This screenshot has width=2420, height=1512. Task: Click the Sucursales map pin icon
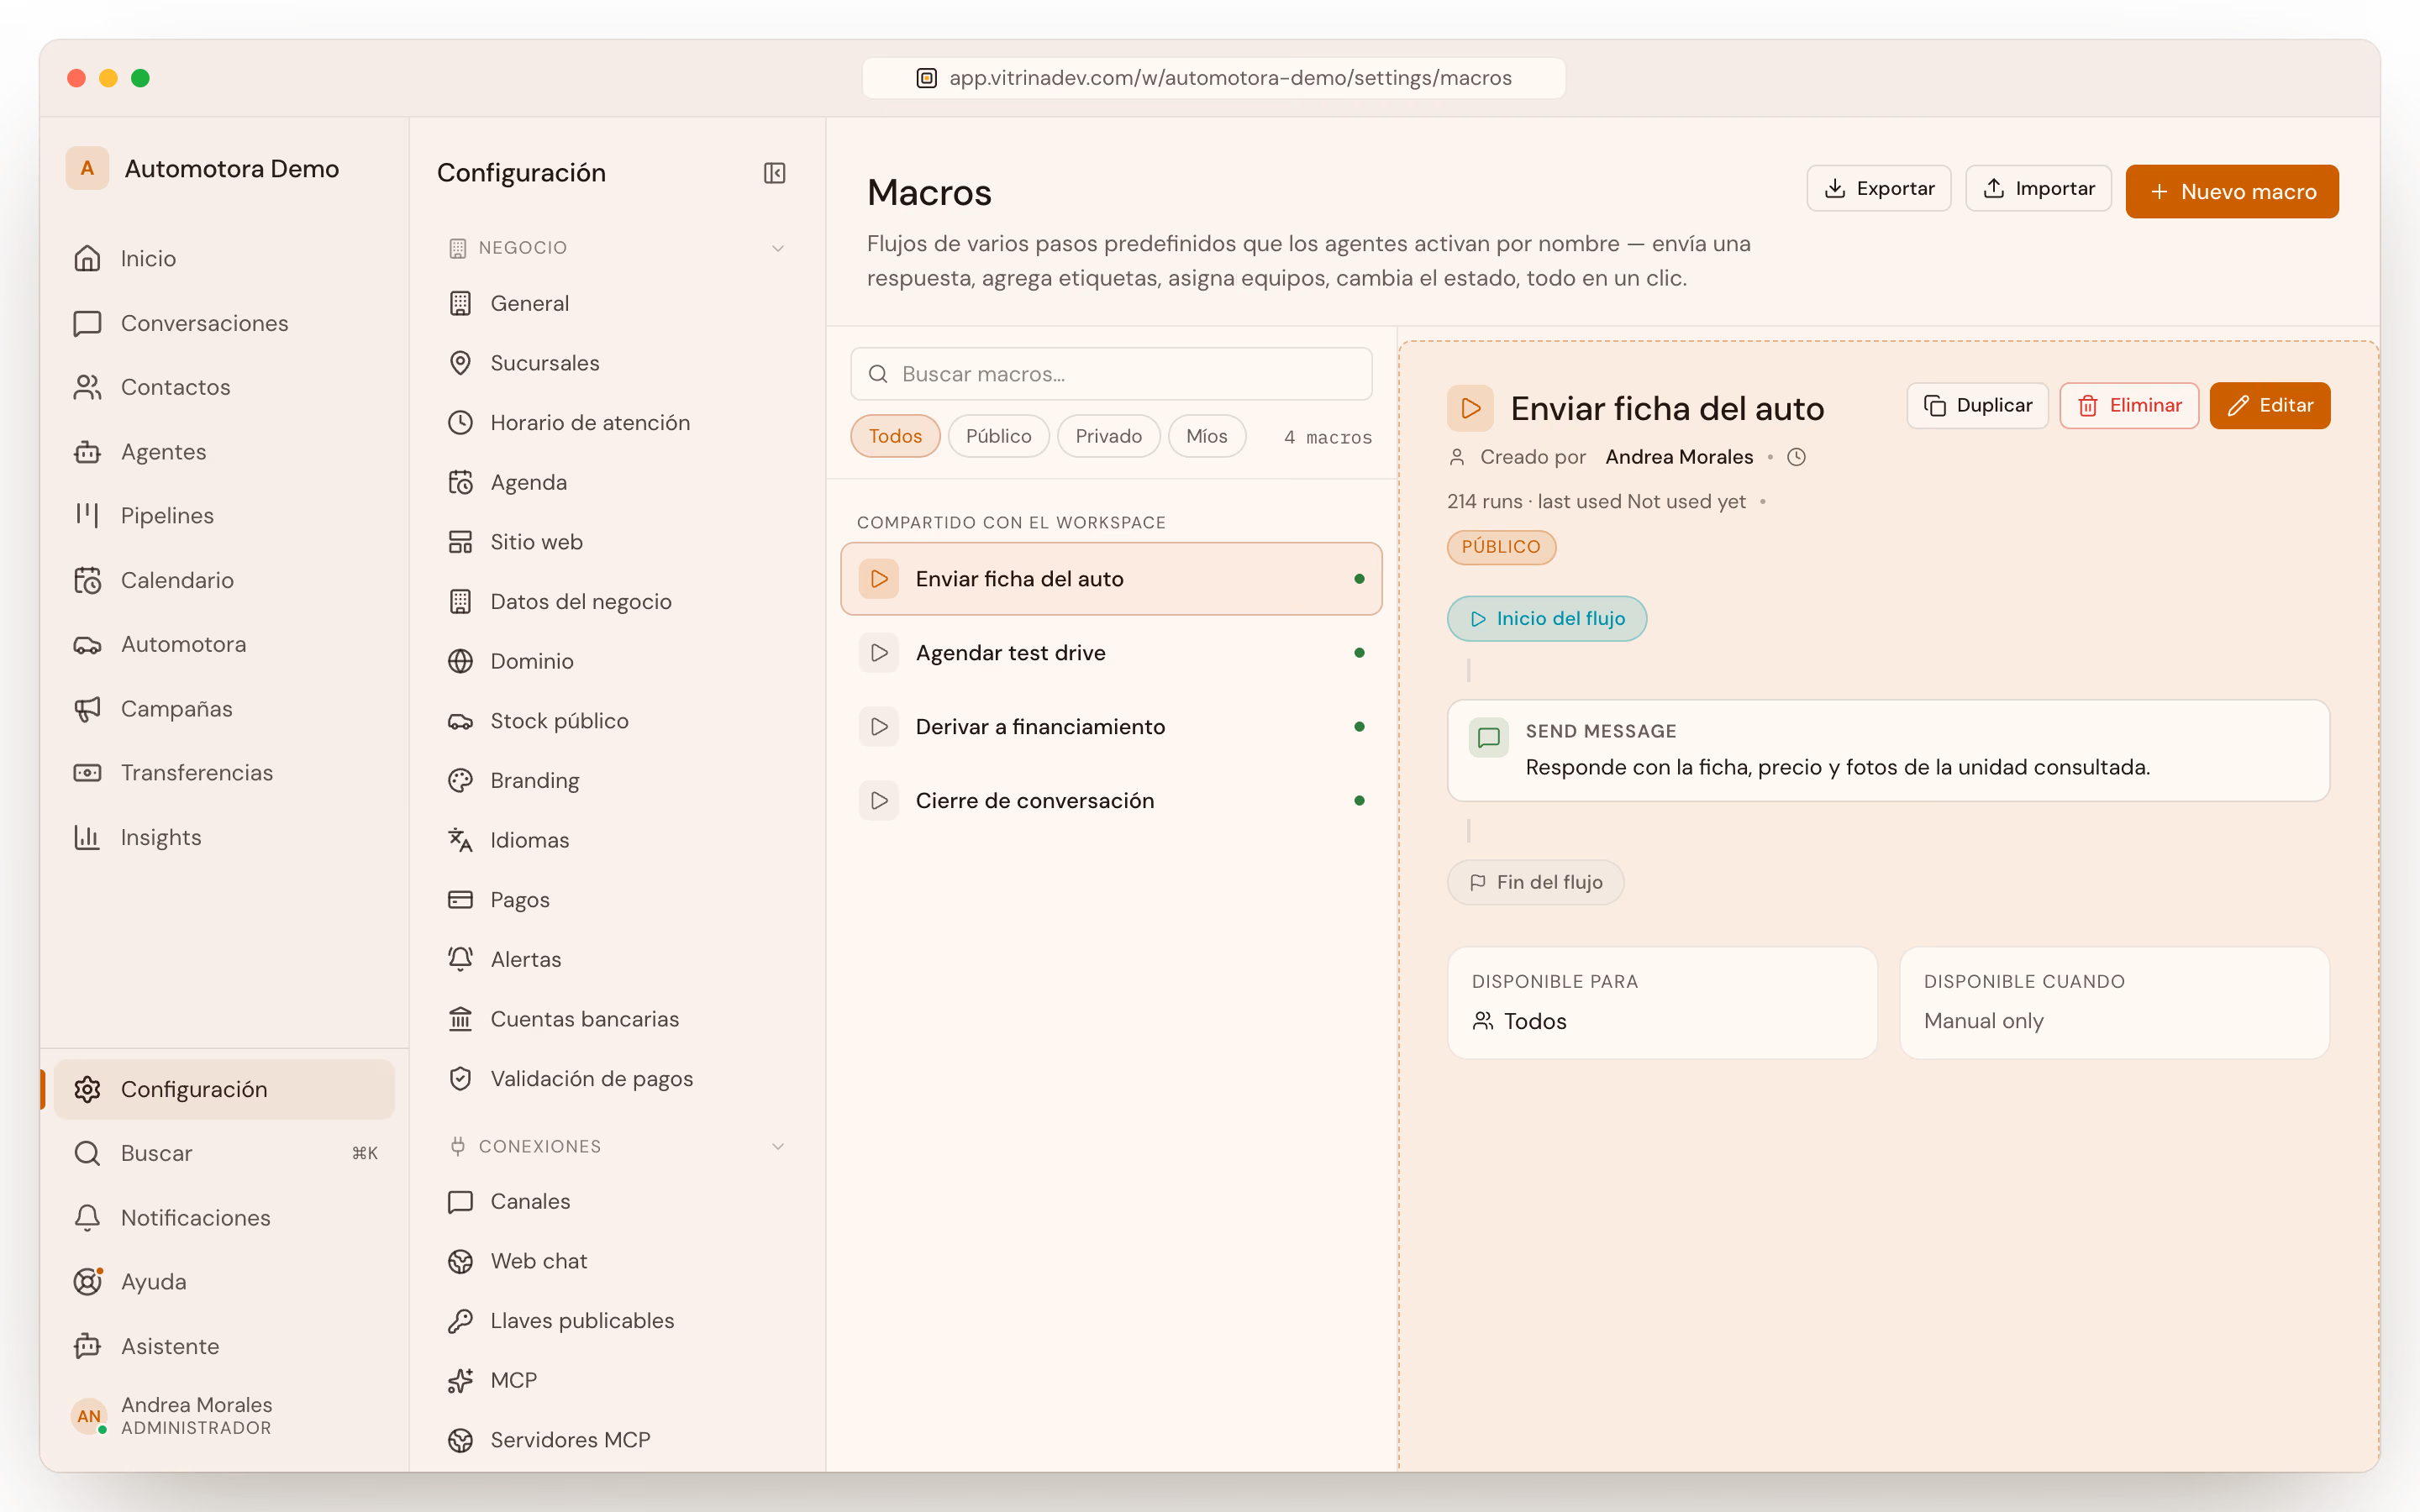(x=460, y=363)
